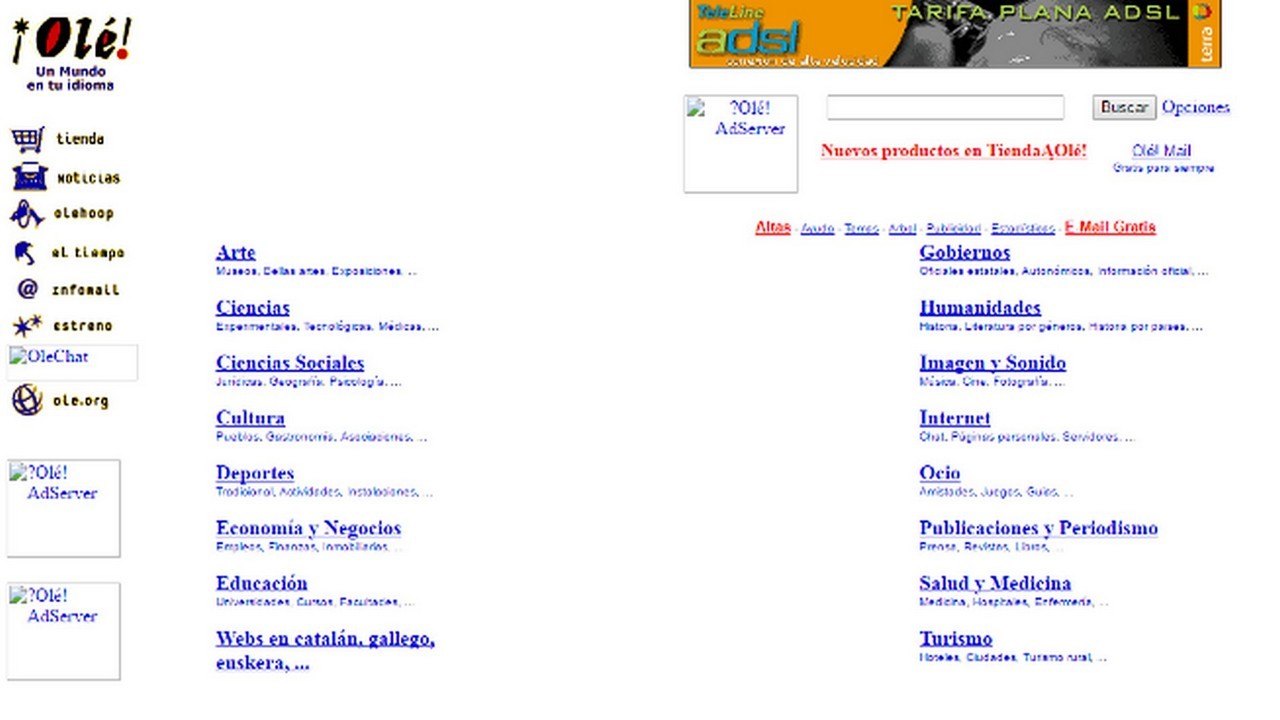Open the infomail @ icon
The height and width of the screenshot is (720, 1280).
tap(28, 289)
